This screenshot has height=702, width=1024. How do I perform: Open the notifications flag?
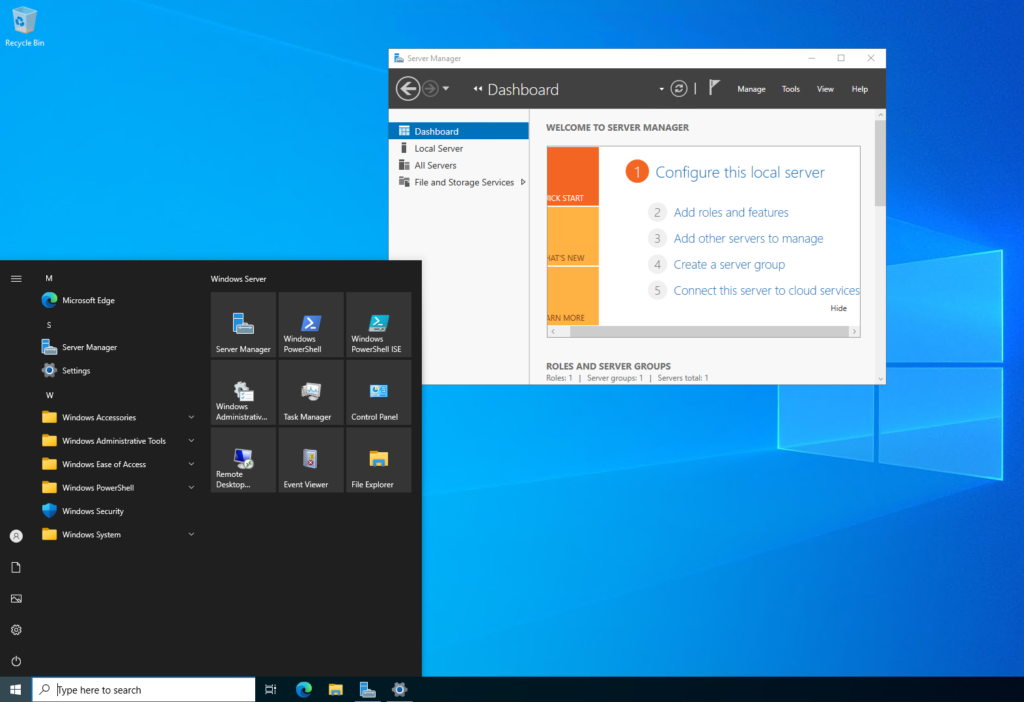tap(714, 88)
